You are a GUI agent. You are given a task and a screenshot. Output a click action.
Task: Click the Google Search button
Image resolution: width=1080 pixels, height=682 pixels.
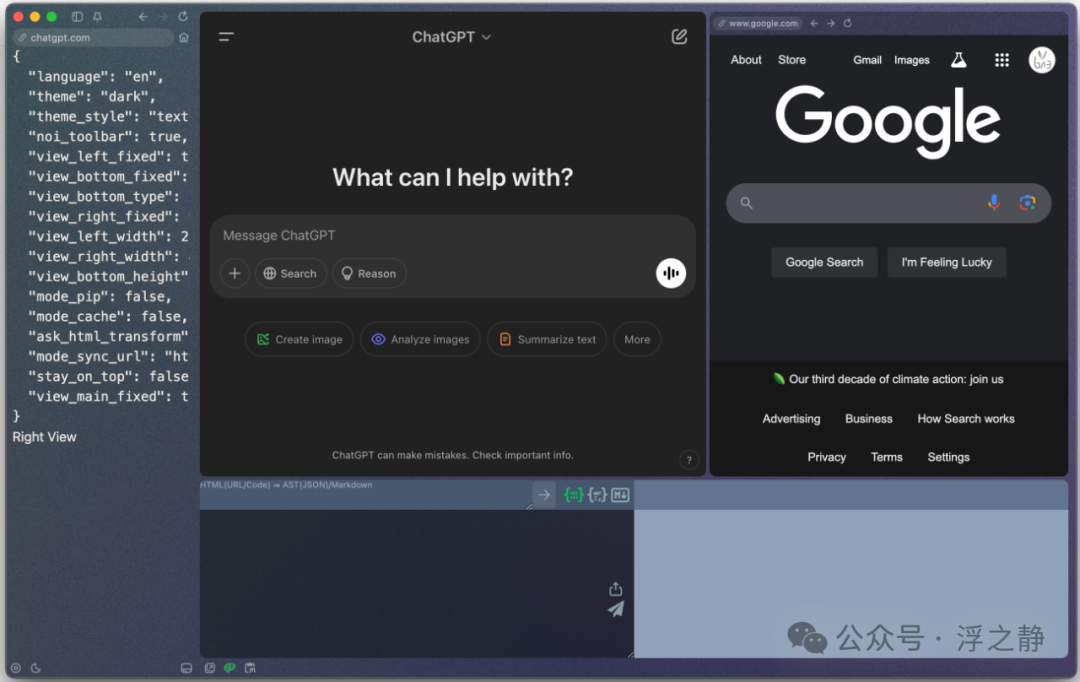[824, 262]
